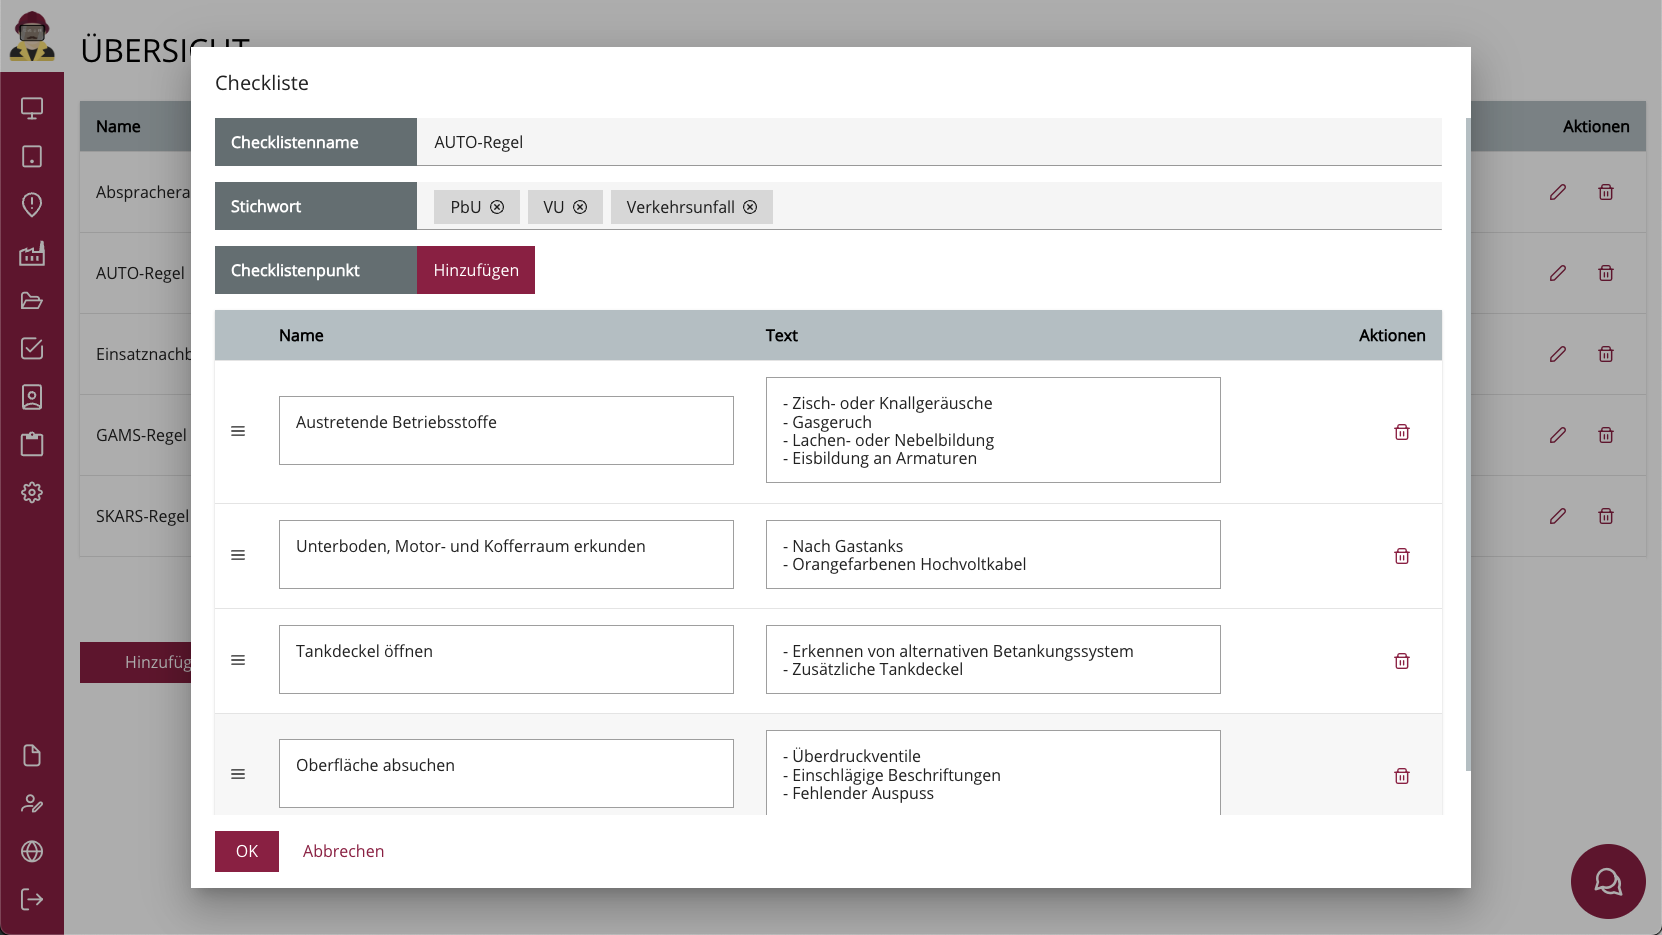Delete the Tankdeckel öffnen checklist item

point(1401,661)
